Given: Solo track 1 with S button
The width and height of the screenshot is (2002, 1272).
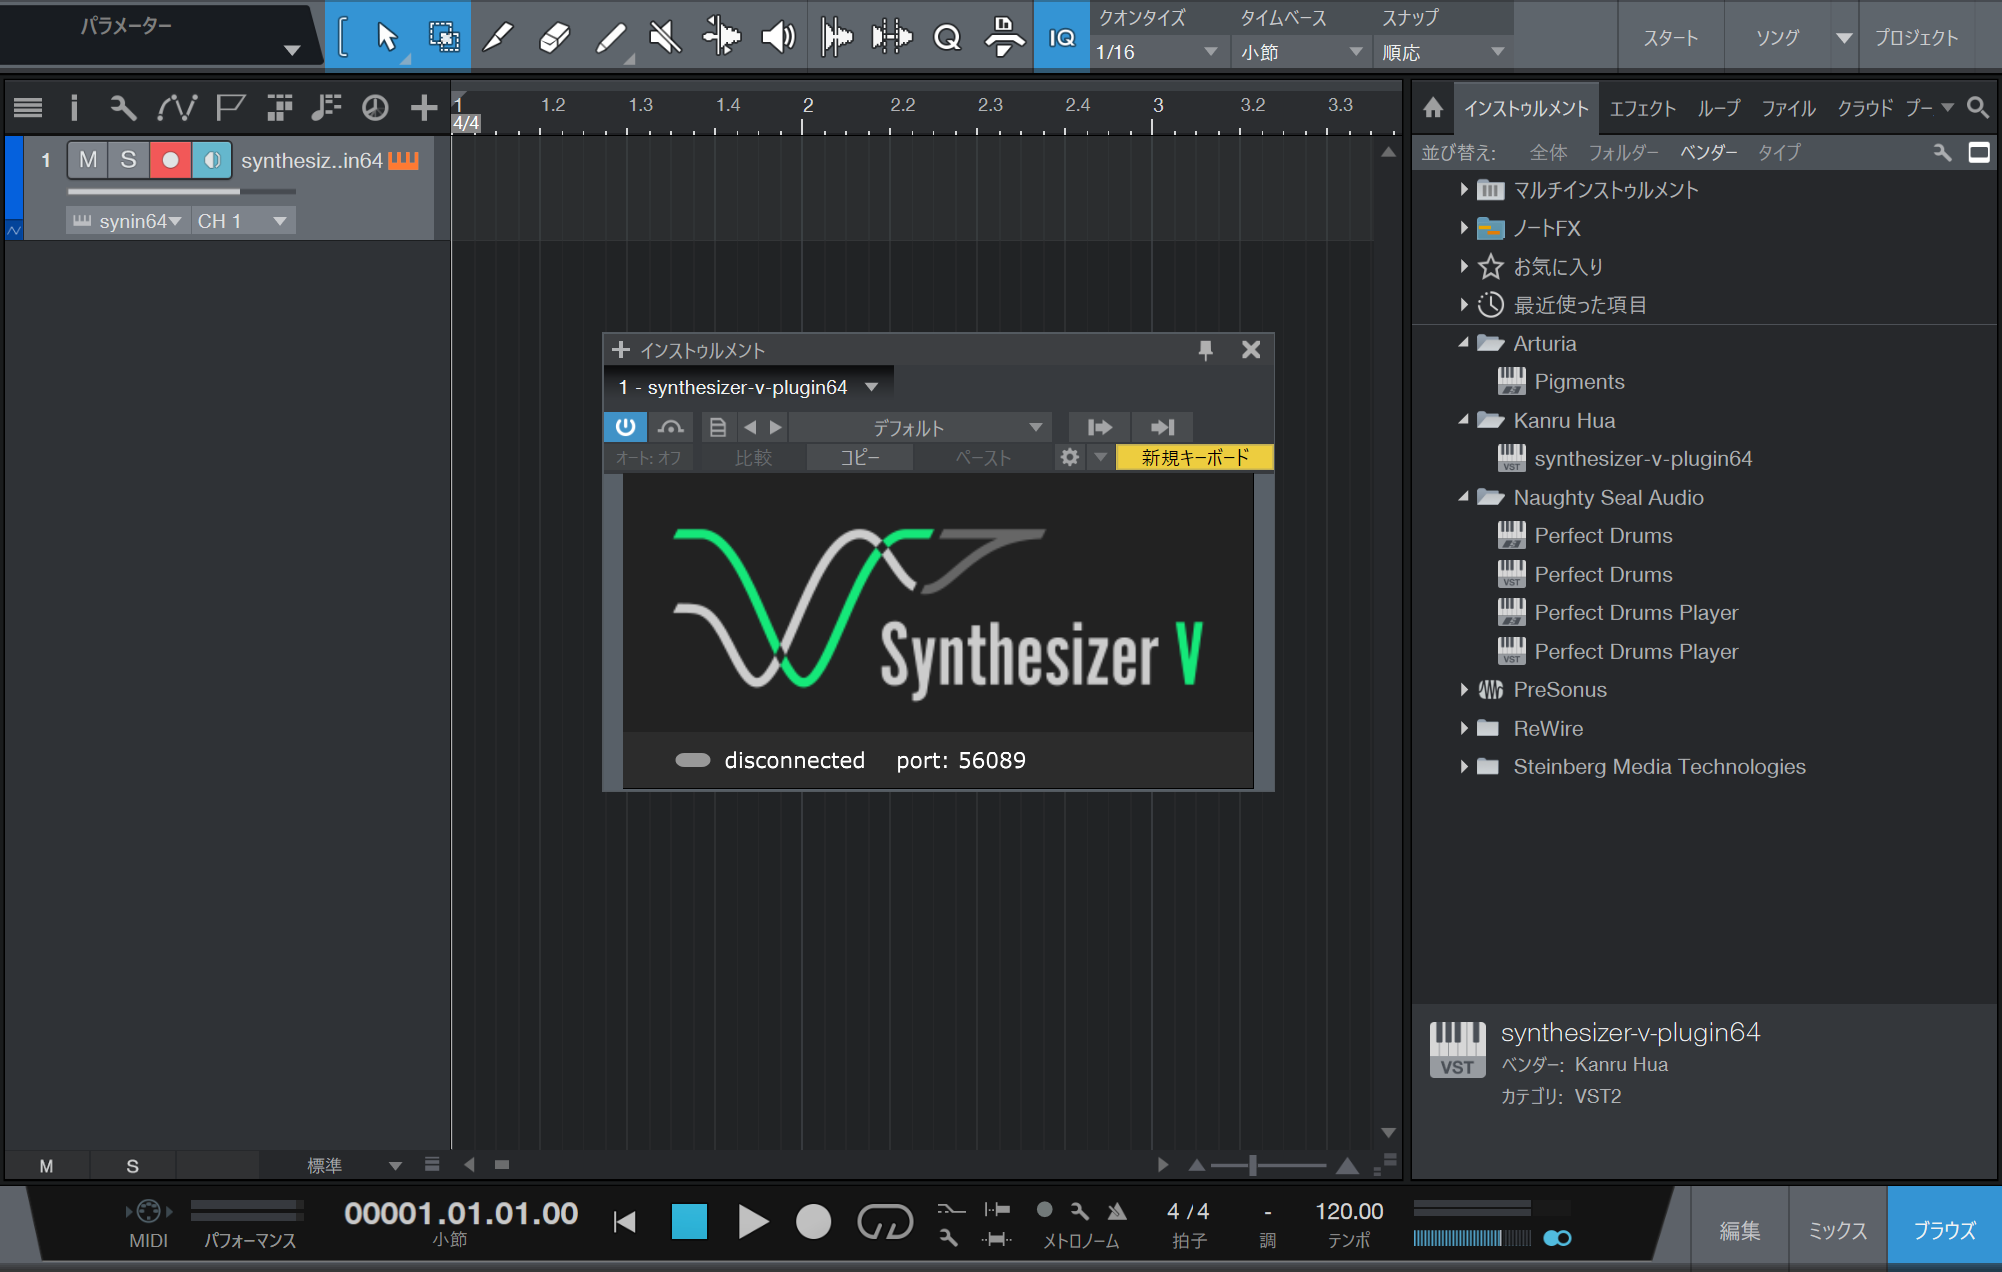Looking at the screenshot, I should click(x=128, y=160).
